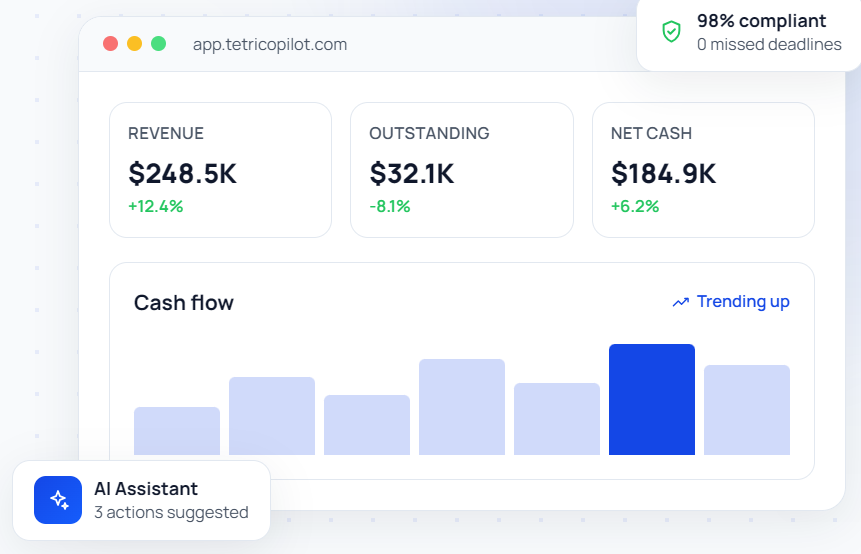Image resolution: width=861 pixels, height=554 pixels.
Task: Click the green compliance shield icon
Action: tap(671, 32)
